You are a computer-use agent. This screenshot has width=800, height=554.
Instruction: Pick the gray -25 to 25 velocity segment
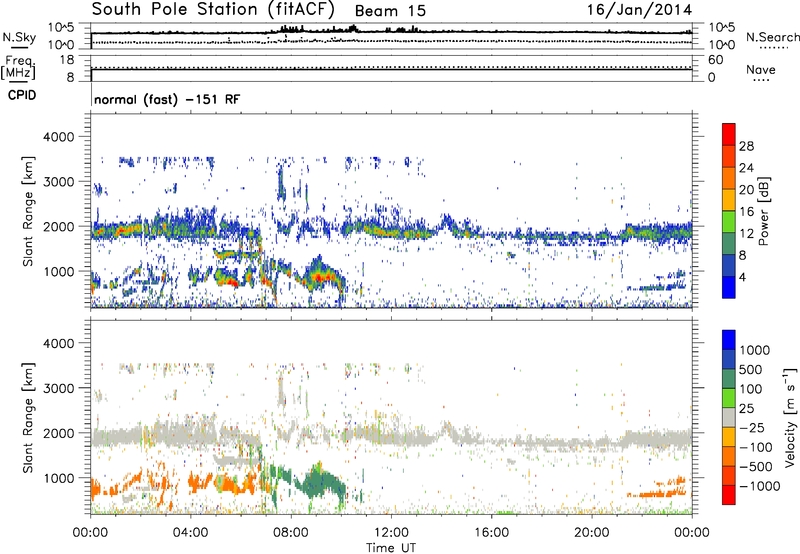(x=729, y=418)
